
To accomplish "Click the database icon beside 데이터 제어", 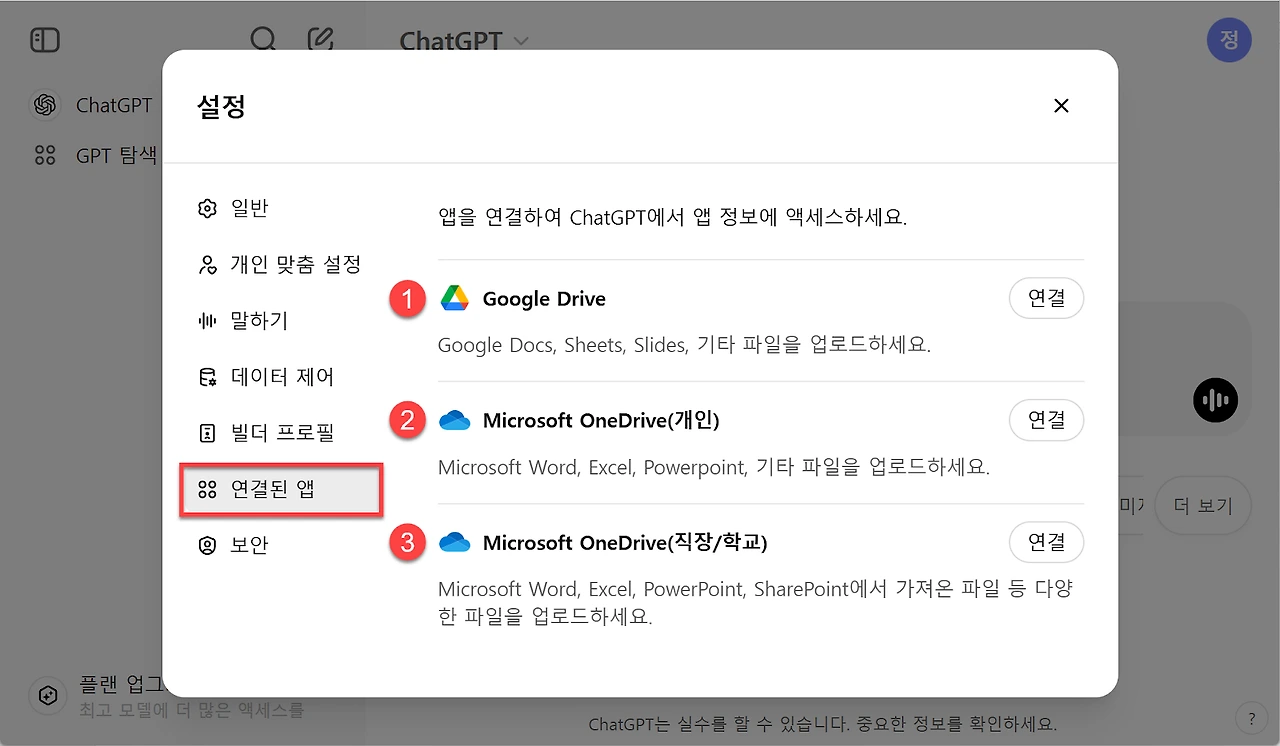I will [207, 377].
